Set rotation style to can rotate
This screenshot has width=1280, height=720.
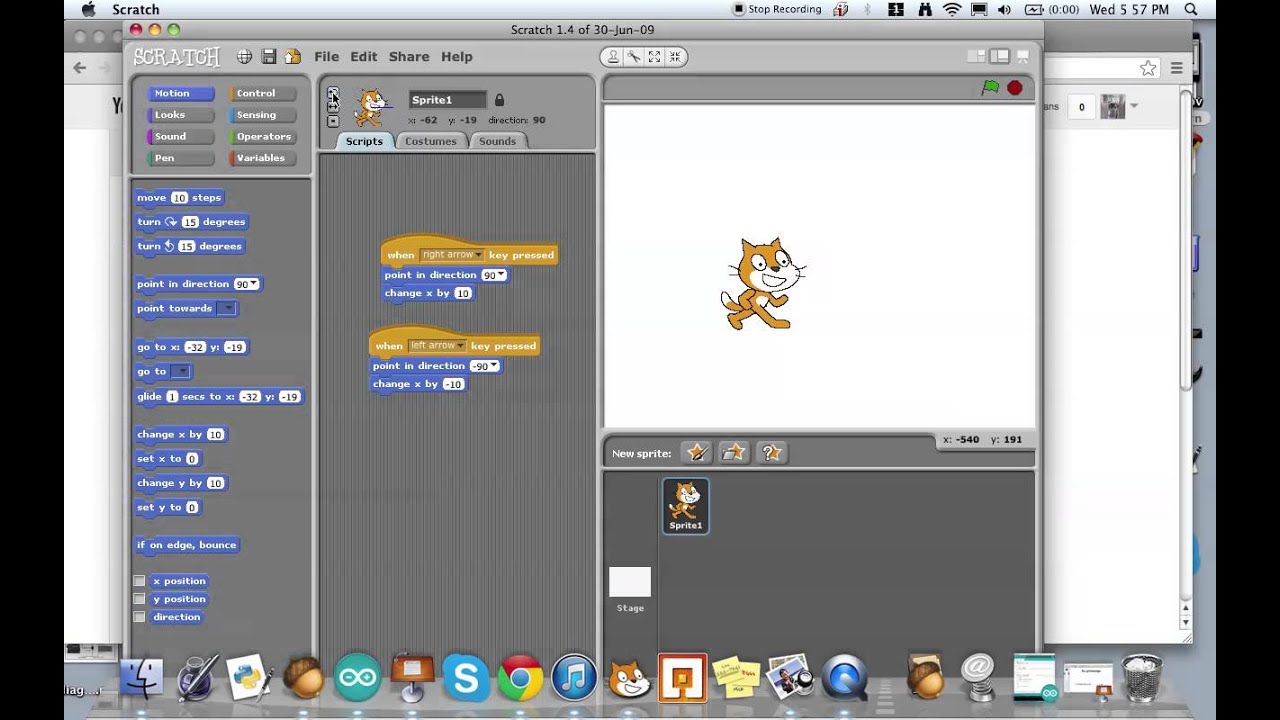[333, 93]
